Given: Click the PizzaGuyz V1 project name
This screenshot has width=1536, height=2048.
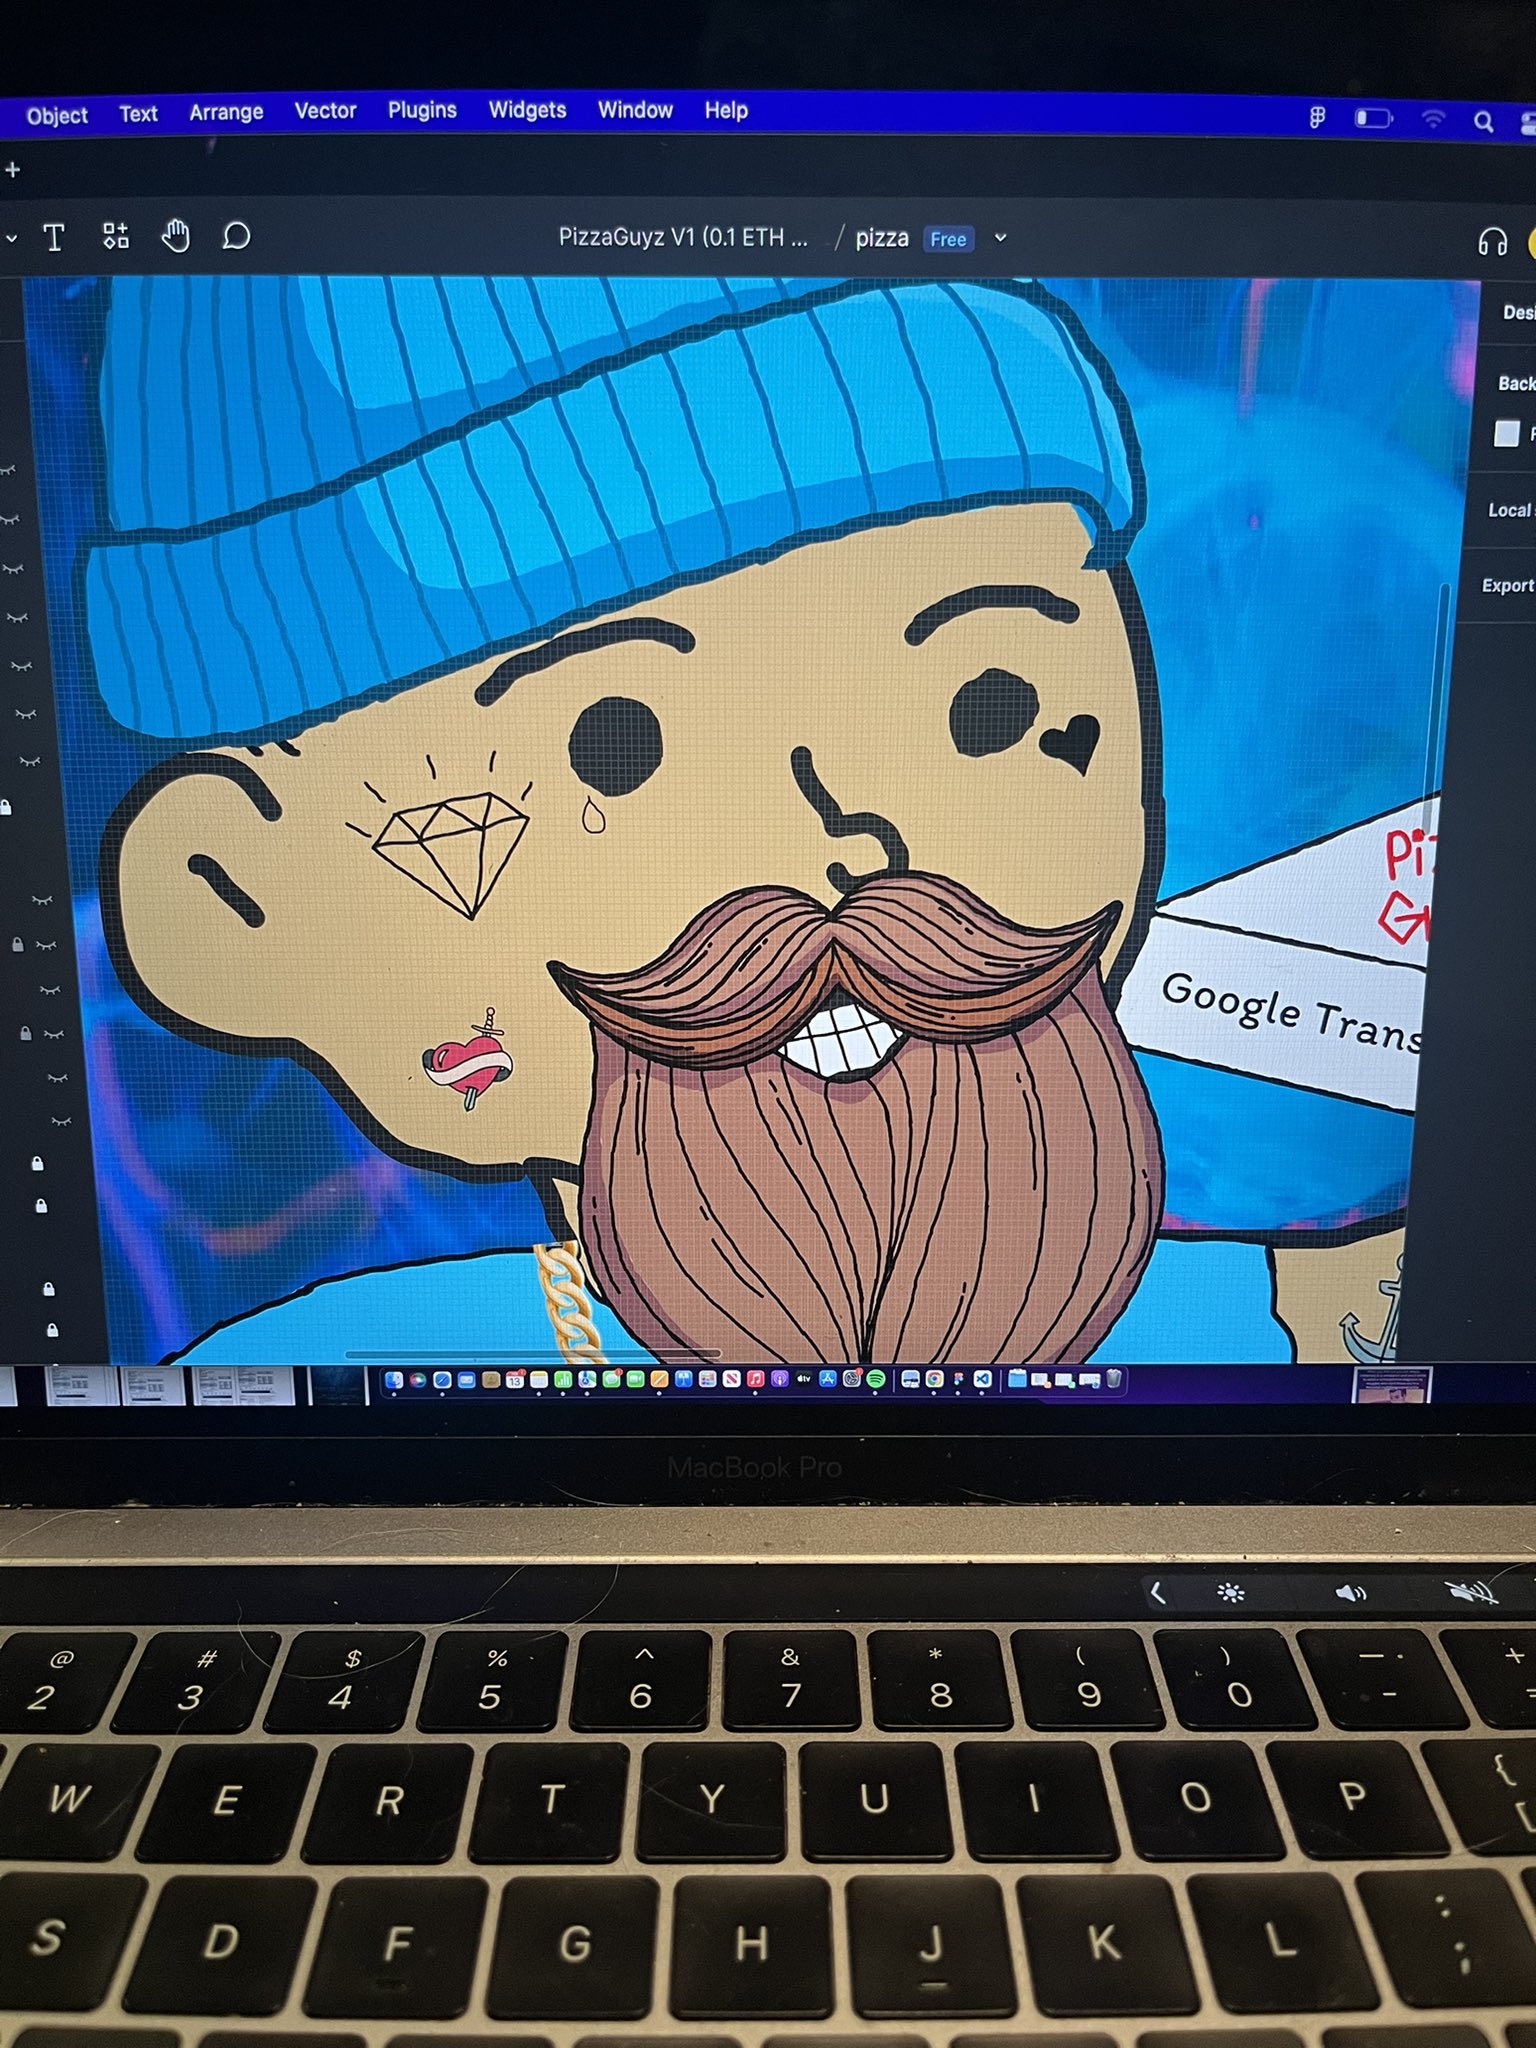Looking at the screenshot, I should pos(683,237).
